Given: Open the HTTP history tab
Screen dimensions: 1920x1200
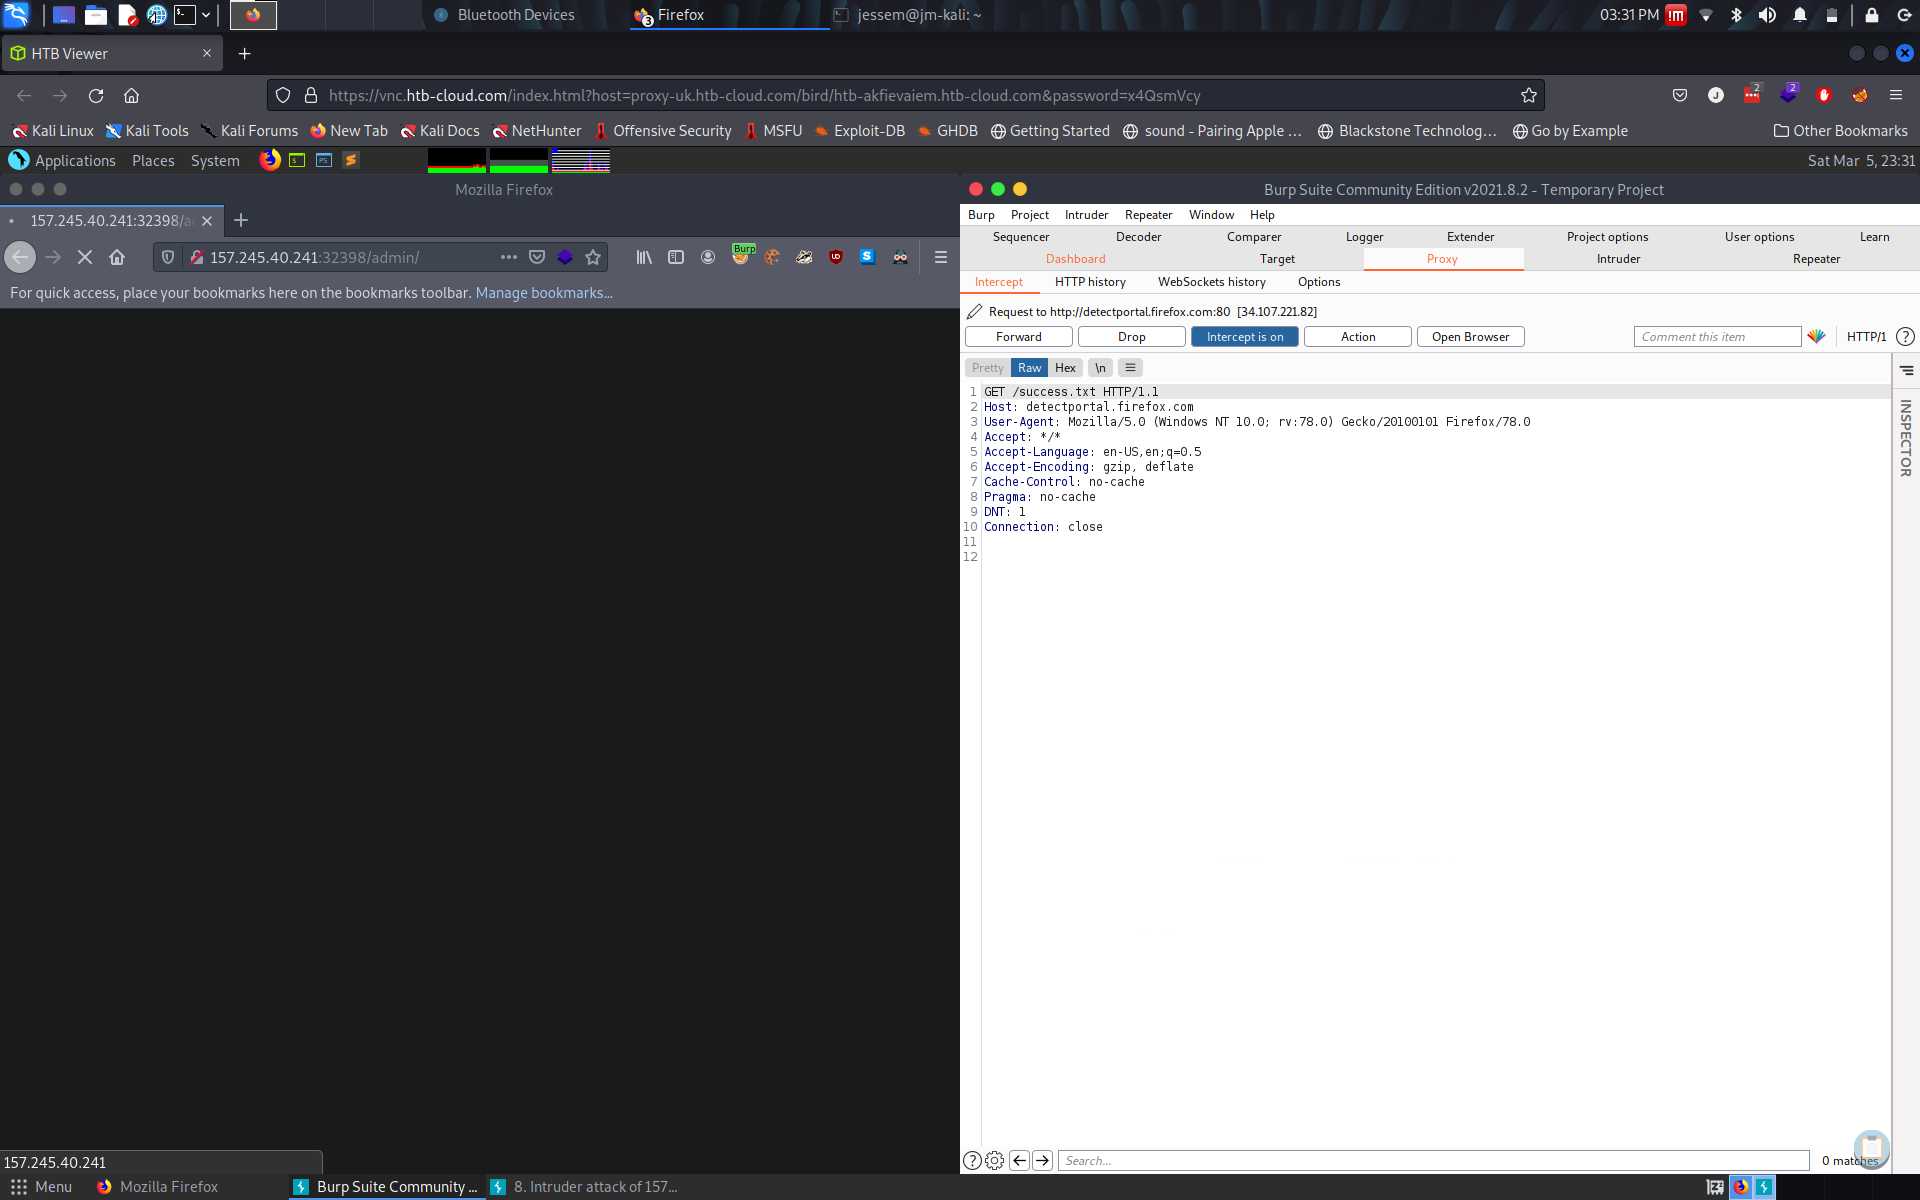Looking at the screenshot, I should point(1090,282).
